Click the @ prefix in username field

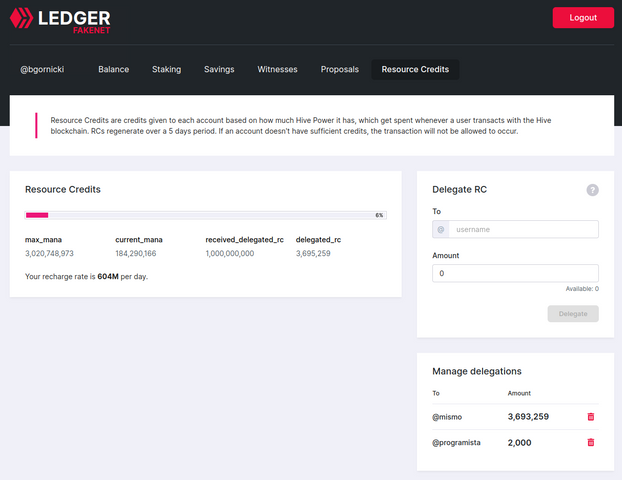(x=441, y=230)
